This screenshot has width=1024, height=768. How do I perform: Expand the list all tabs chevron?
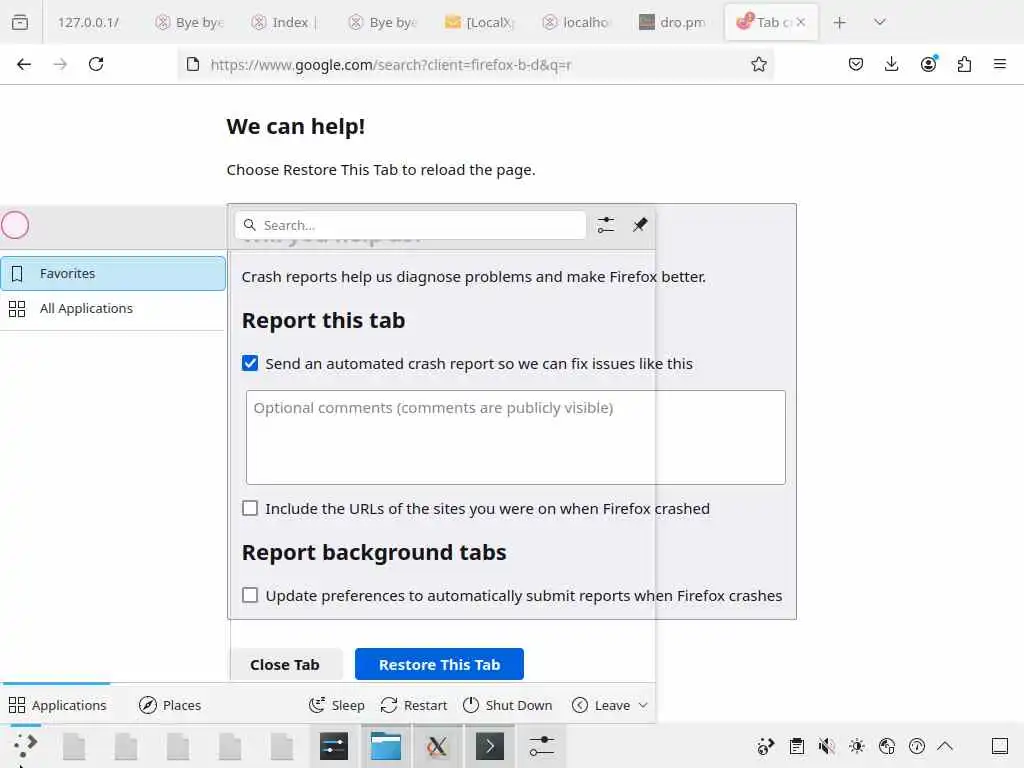[x=880, y=22]
